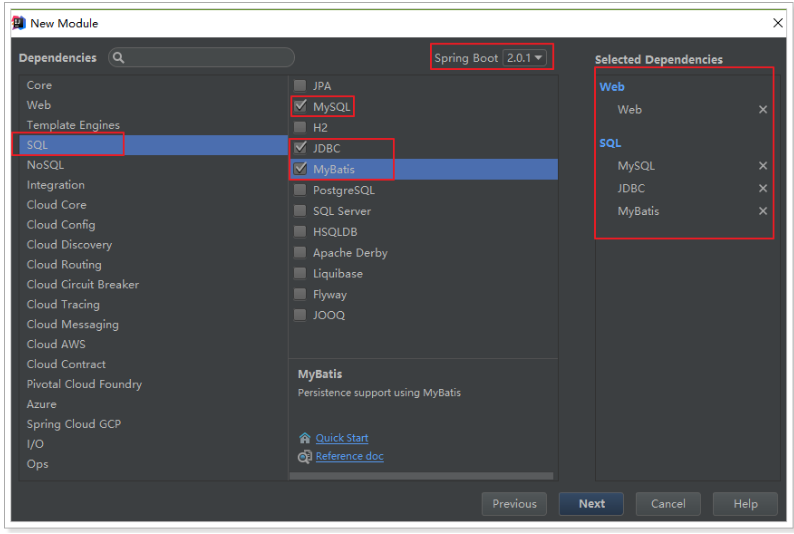Open the Reference doc link
The height and width of the screenshot is (534, 794).
349,456
